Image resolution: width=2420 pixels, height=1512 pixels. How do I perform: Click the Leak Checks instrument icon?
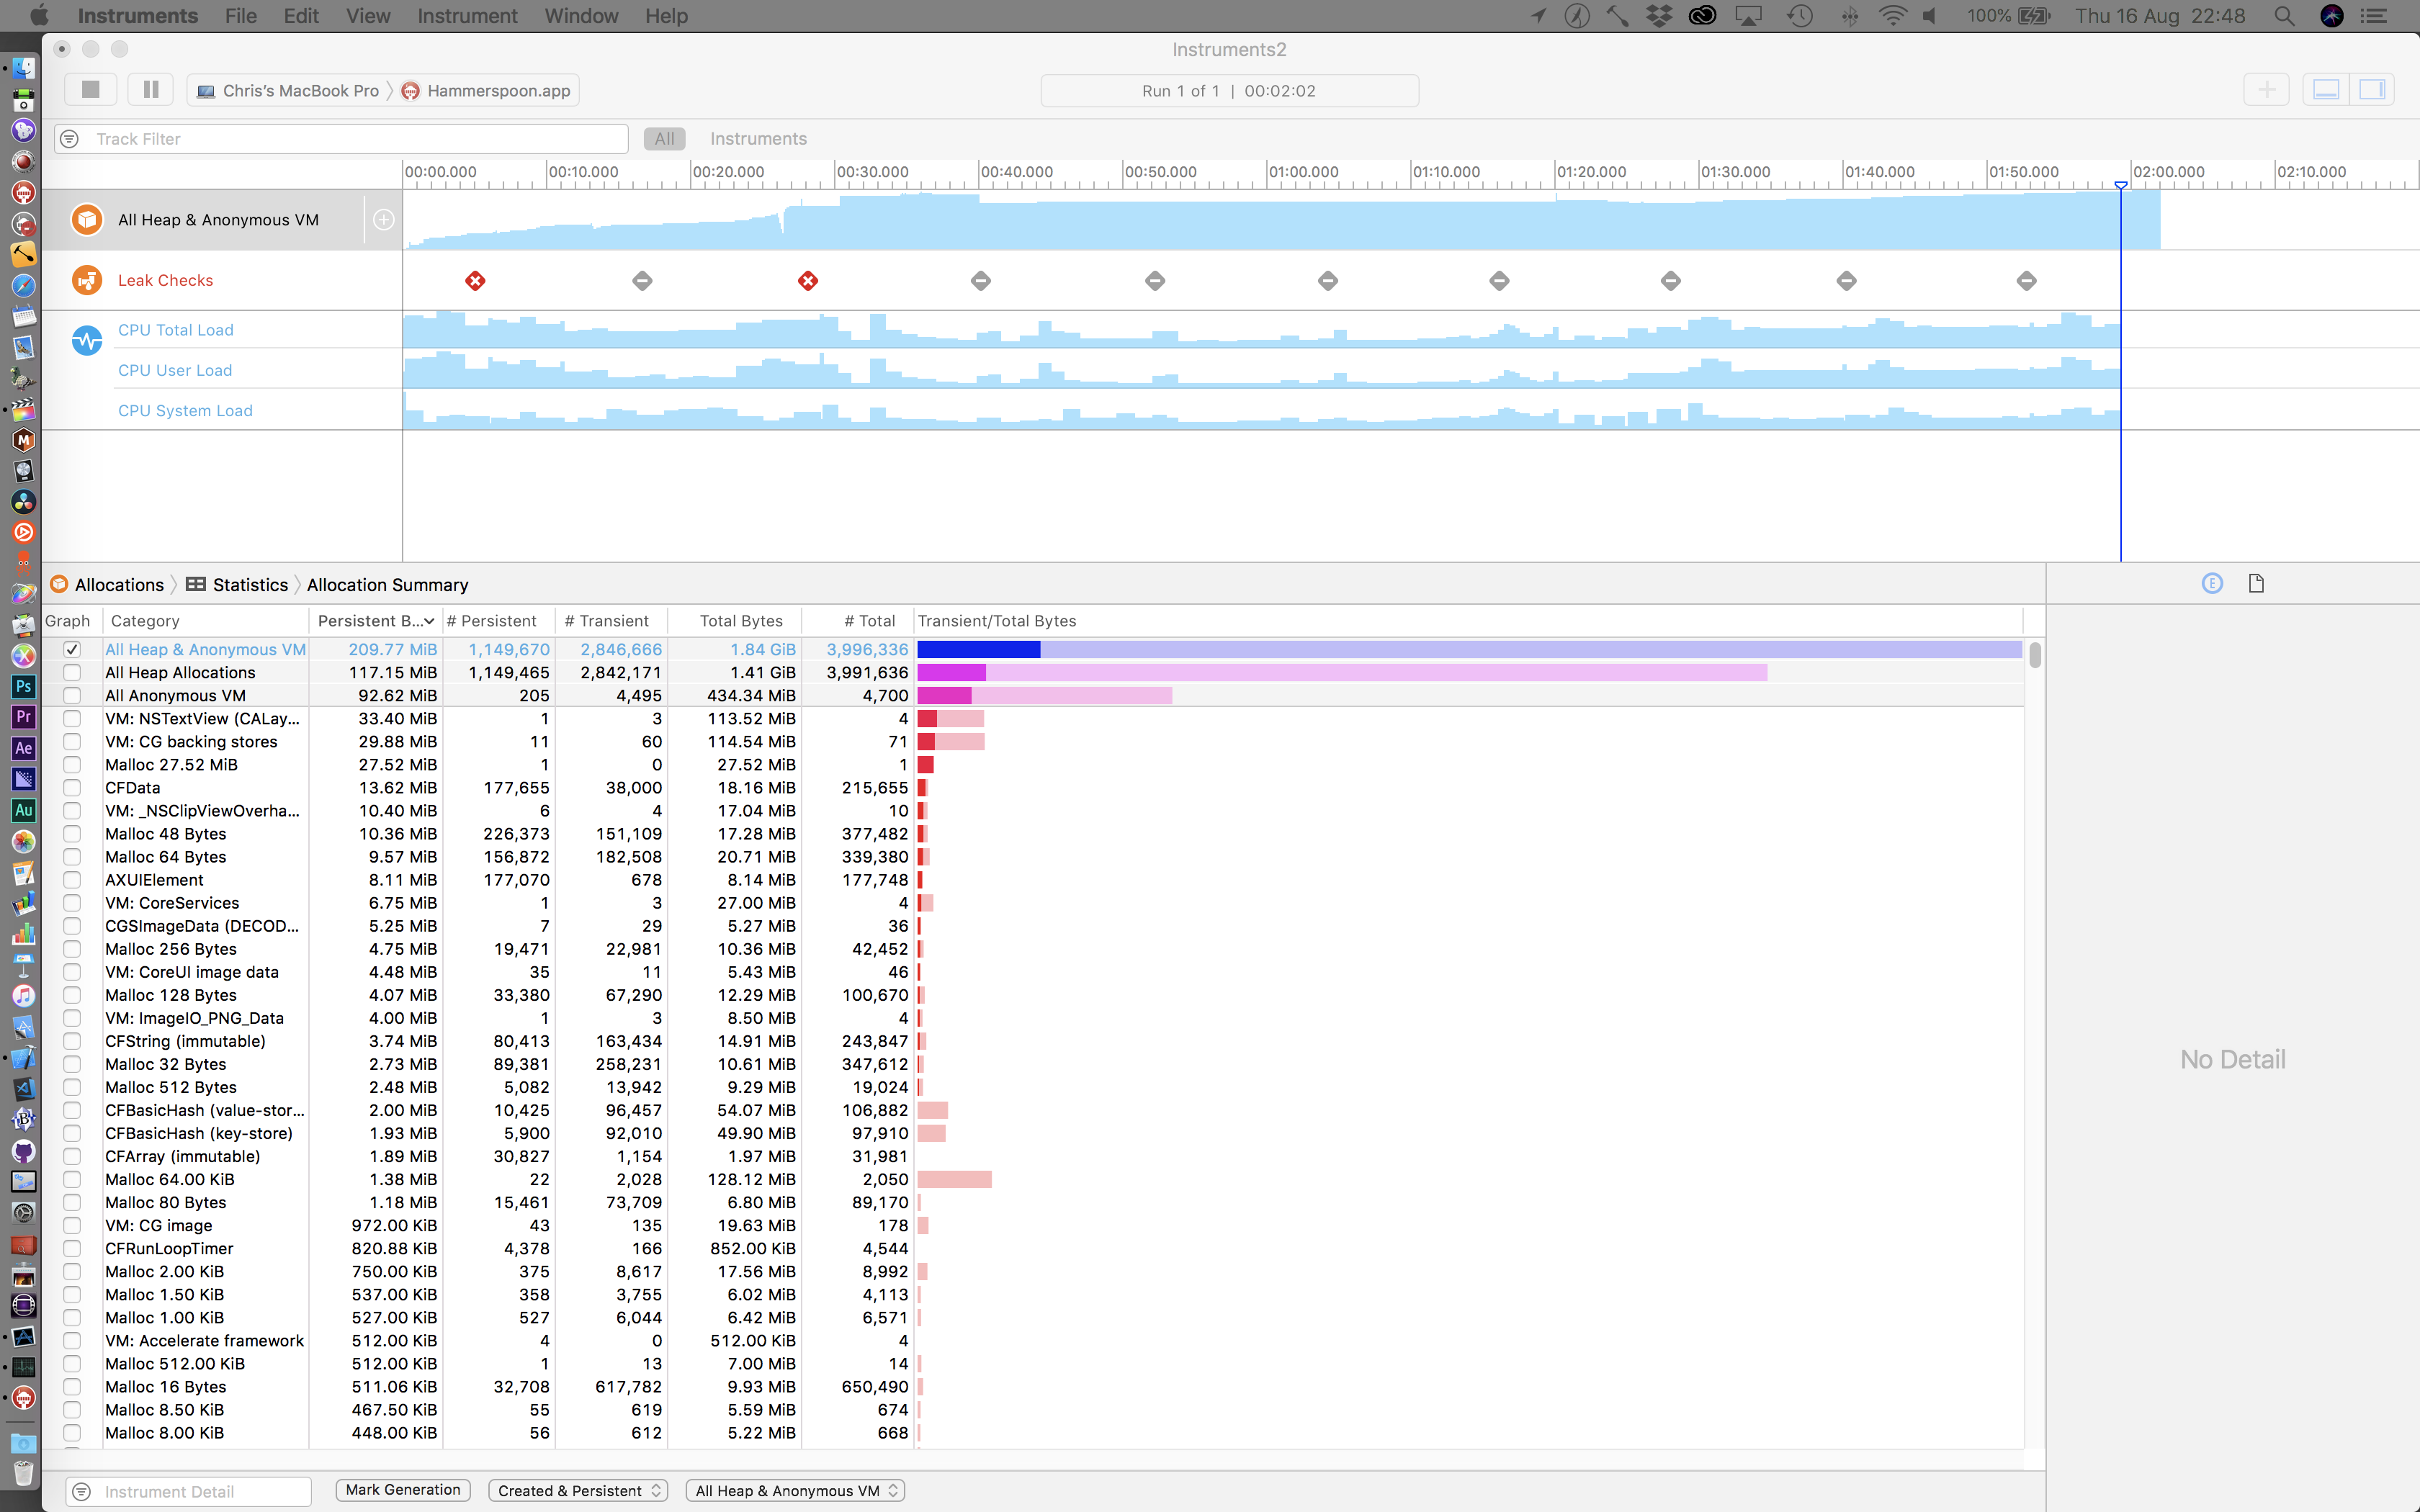click(87, 280)
